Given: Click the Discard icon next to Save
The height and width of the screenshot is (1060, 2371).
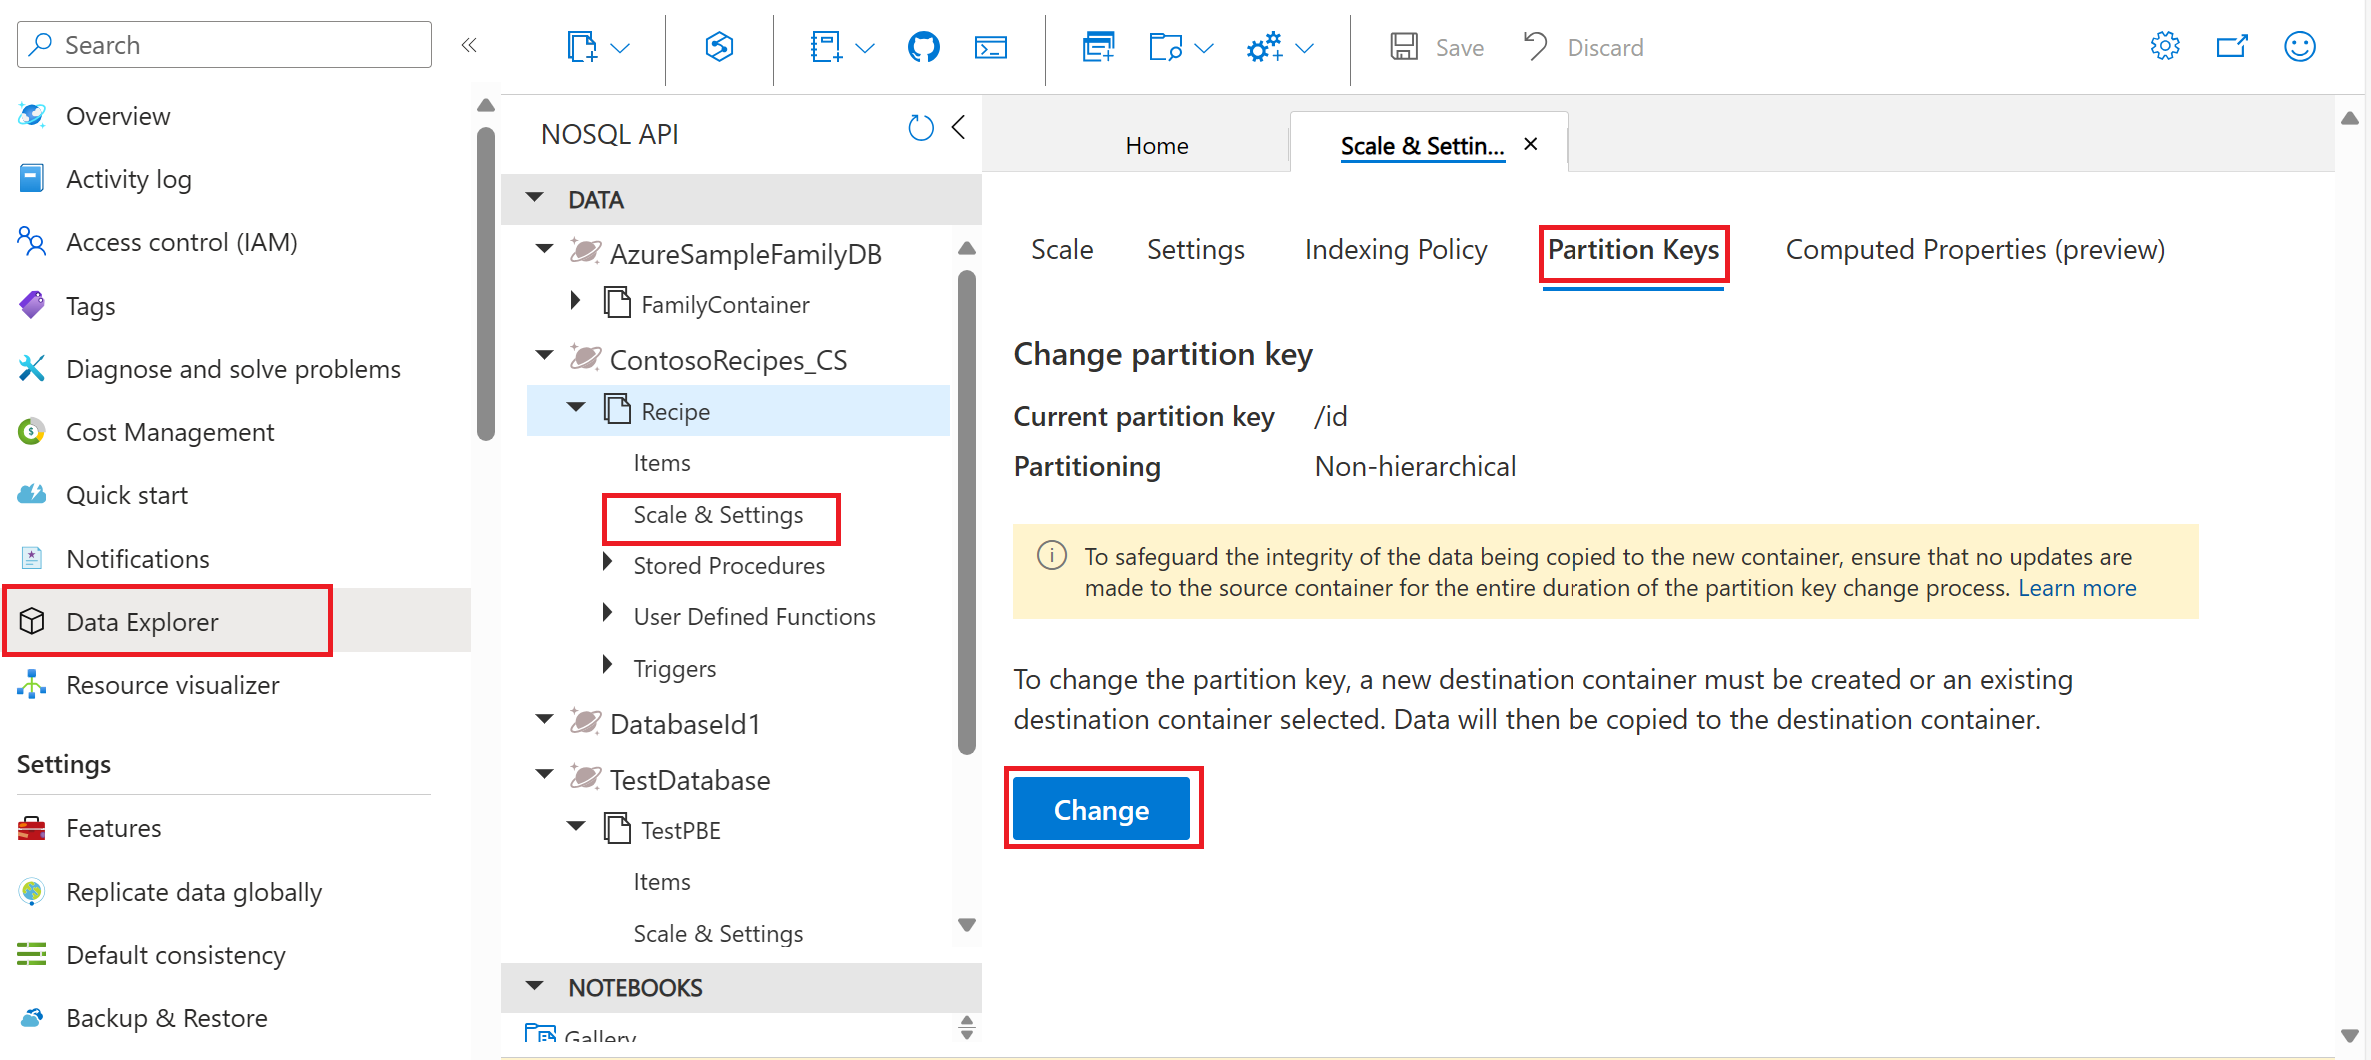Looking at the screenshot, I should click(1533, 46).
